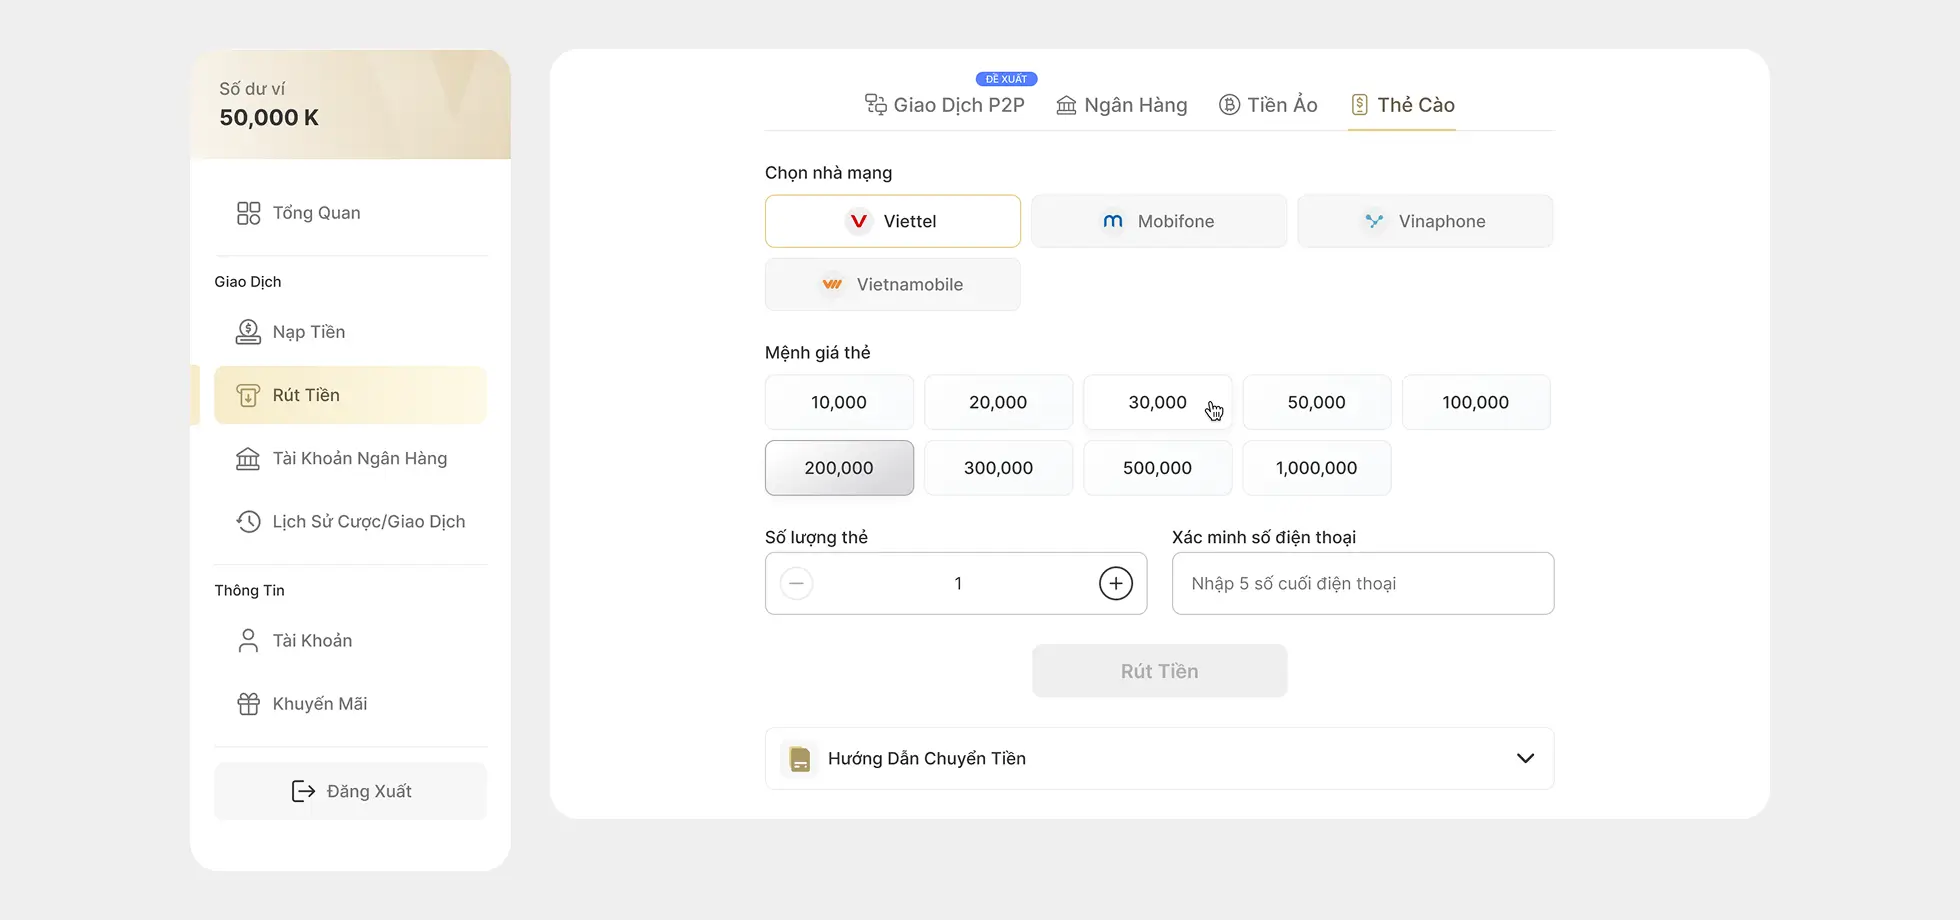The width and height of the screenshot is (1960, 920).
Task: Click the wallet balance 50,000 K
Action: [x=269, y=118]
